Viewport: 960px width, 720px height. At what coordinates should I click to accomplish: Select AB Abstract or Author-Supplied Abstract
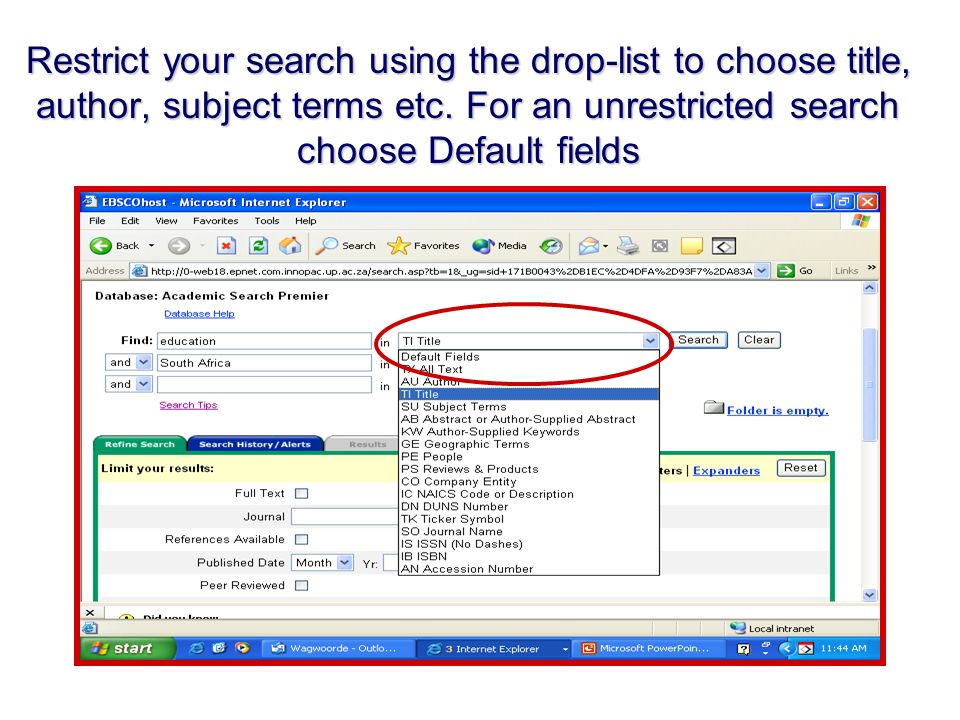pos(529,419)
